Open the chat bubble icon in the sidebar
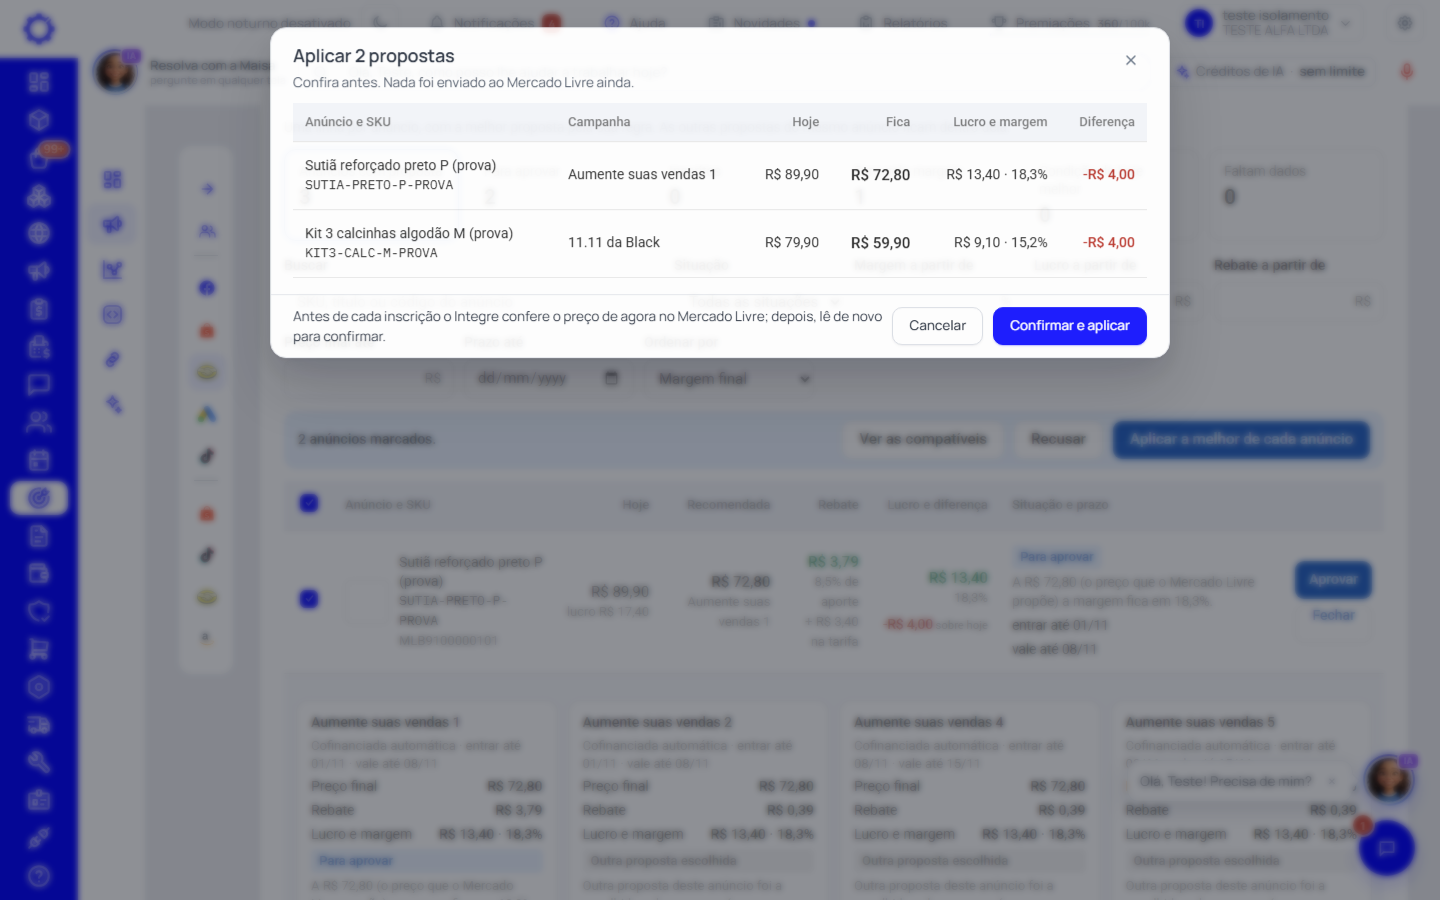The image size is (1440, 900). click(39, 384)
